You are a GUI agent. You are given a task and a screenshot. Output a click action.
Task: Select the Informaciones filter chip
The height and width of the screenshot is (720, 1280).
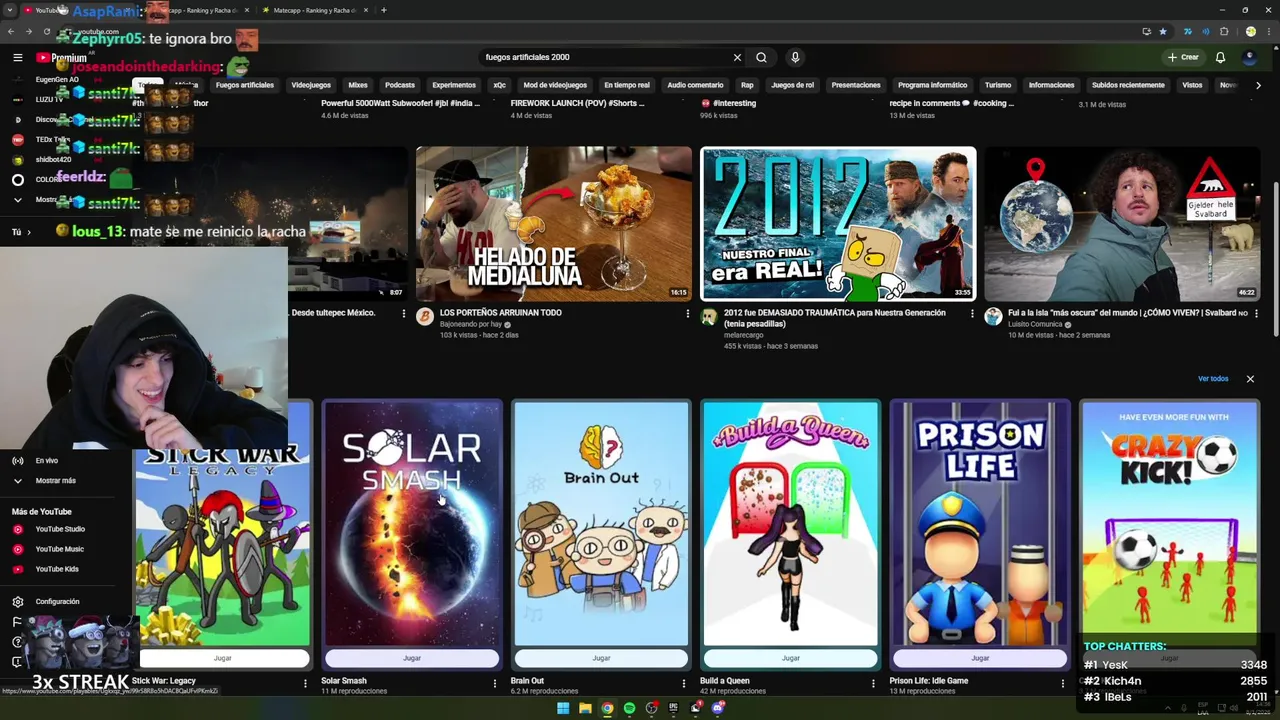pyautogui.click(x=1051, y=85)
